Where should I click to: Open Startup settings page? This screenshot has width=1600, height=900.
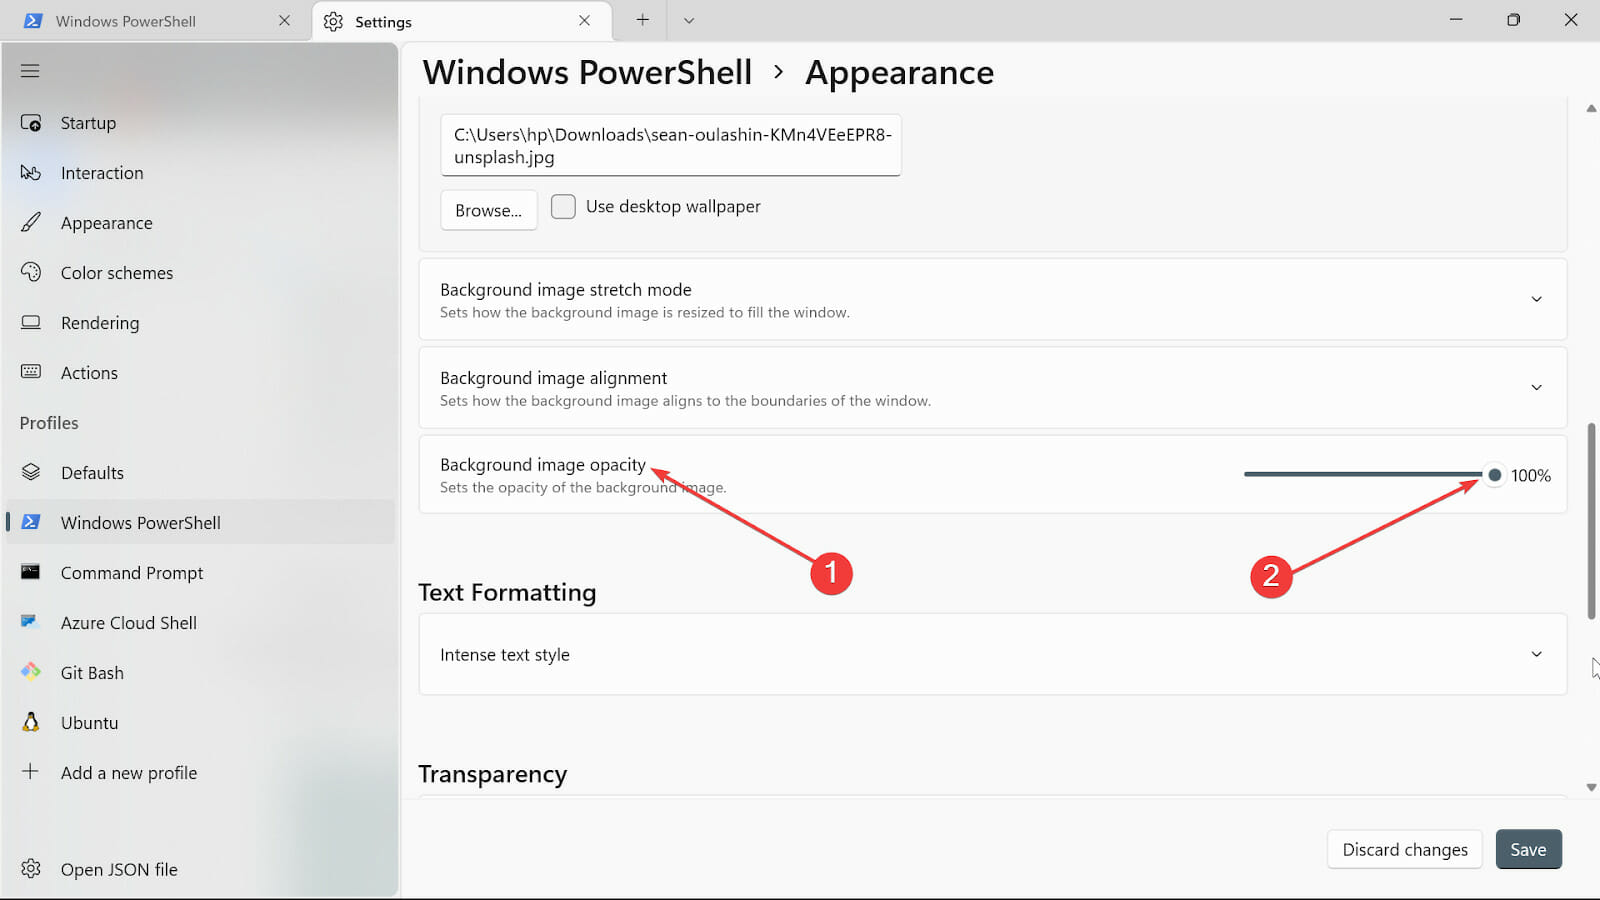(200, 123)
